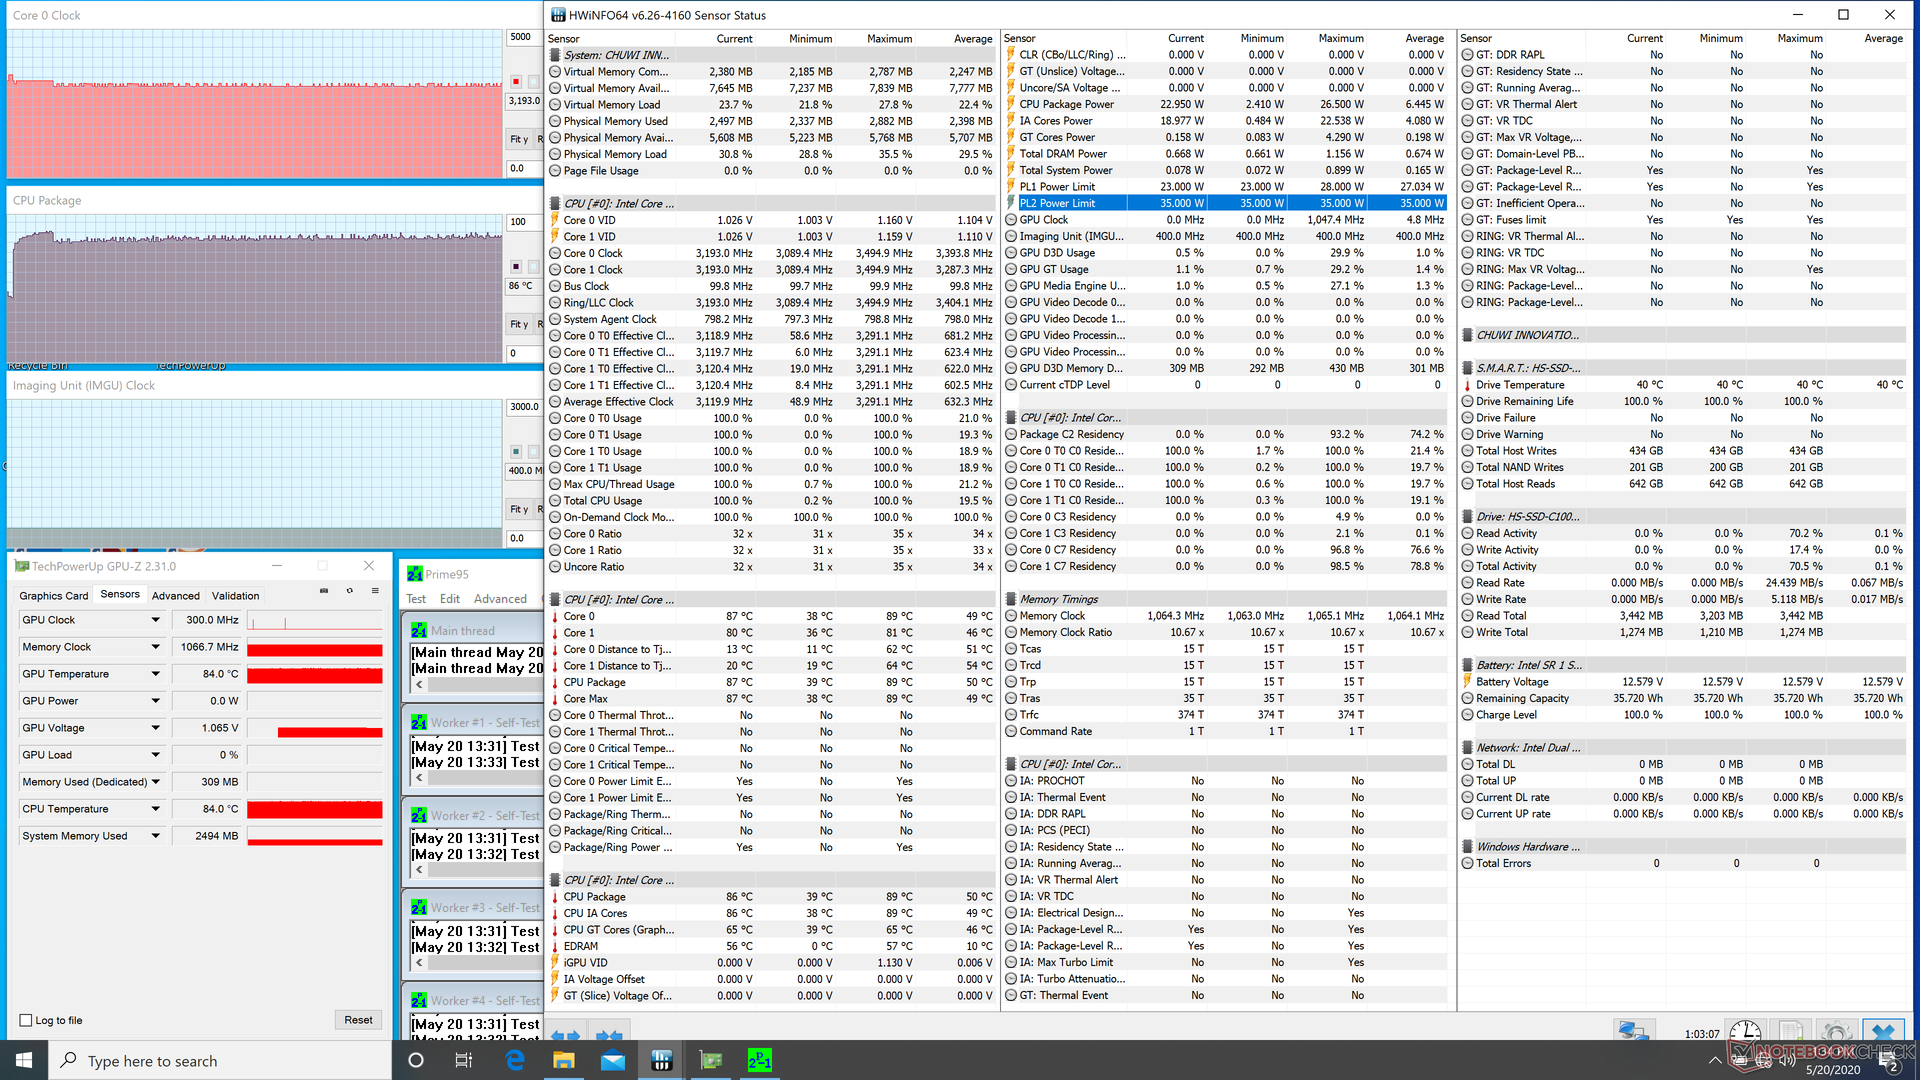Viewport: 1920px width, 1080px height.
Task: Show hidden system tray icons
Action: point(1715,1061)
